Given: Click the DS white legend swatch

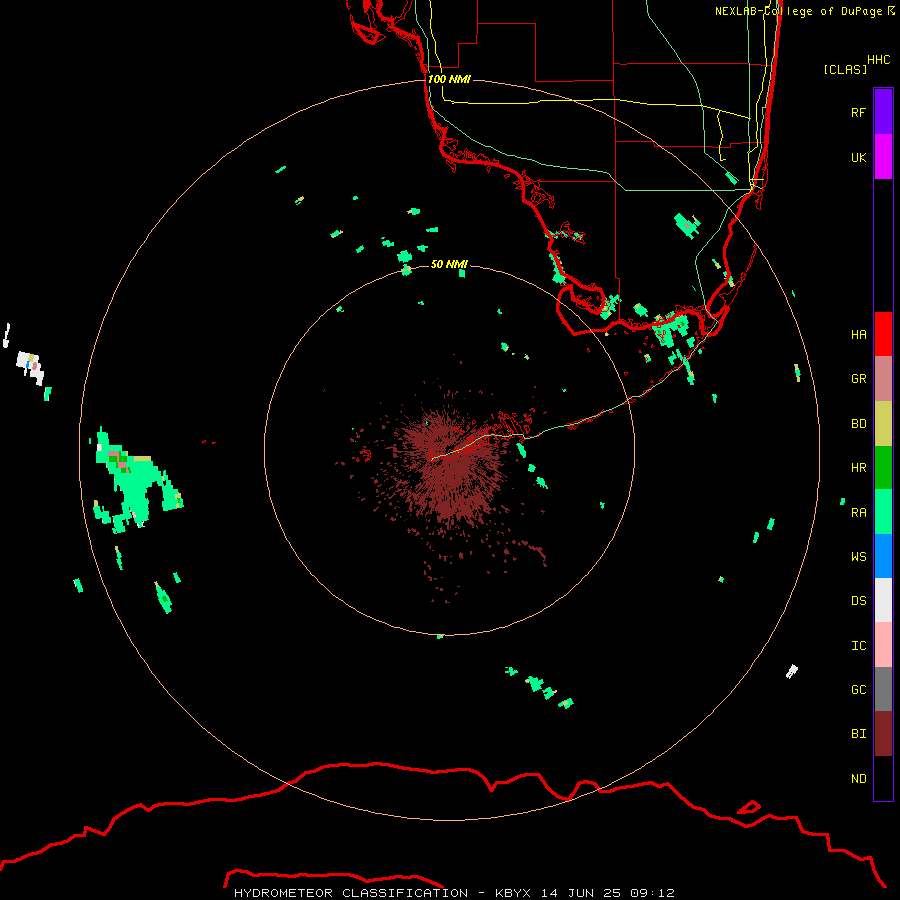Looking at the screenshot, I should tap(883, 600).
